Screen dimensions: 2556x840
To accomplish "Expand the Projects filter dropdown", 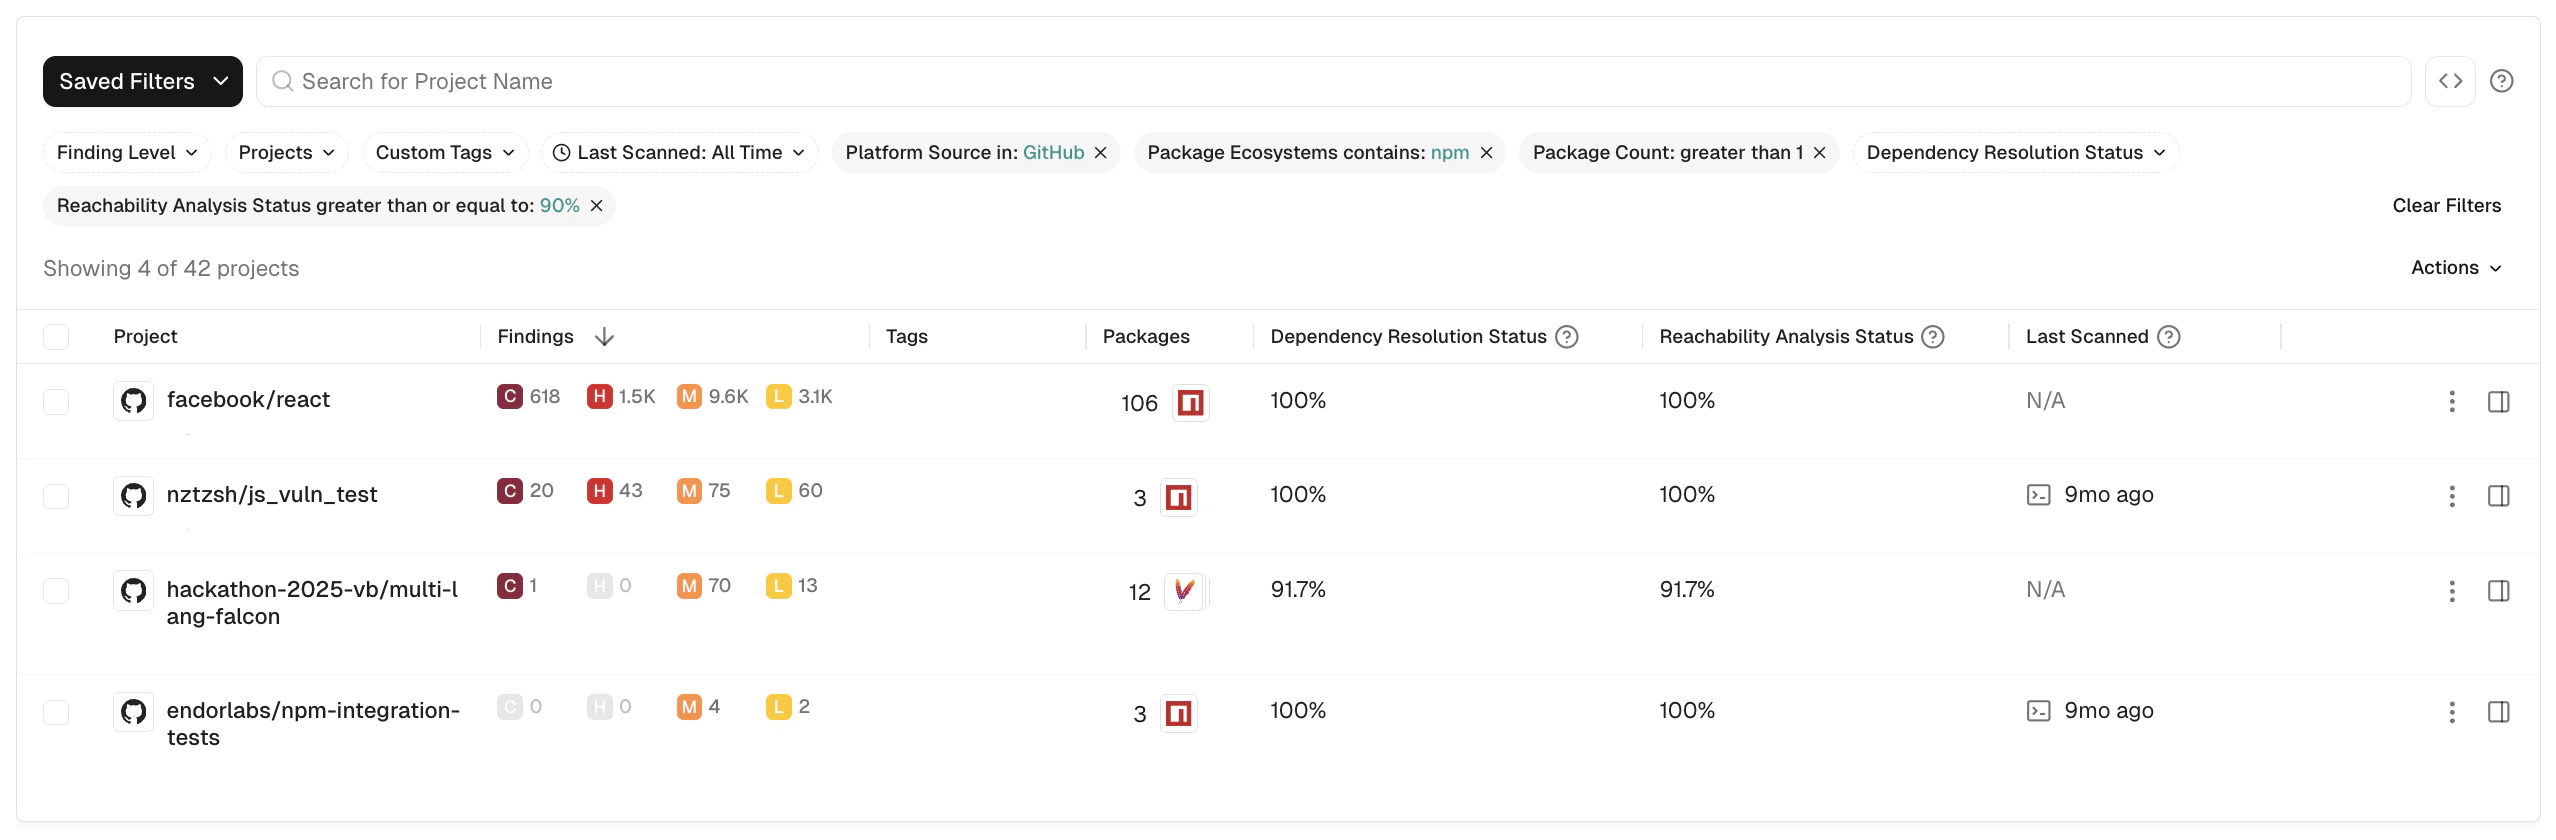I will point(286,152).
